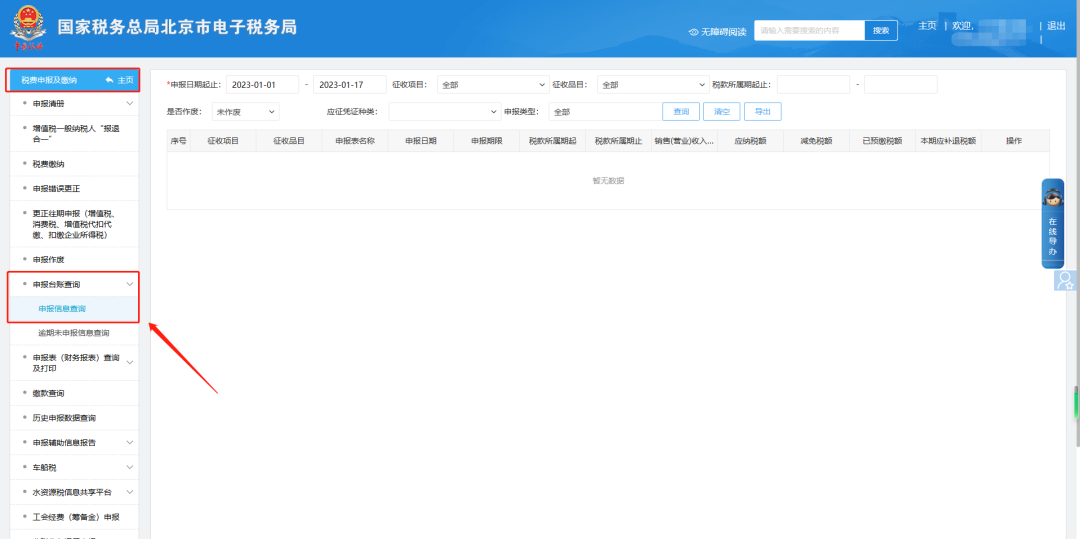Screen dimensions: 1080x539
Task: Open the 征收项目 dropdown
Action: [492, 85]
